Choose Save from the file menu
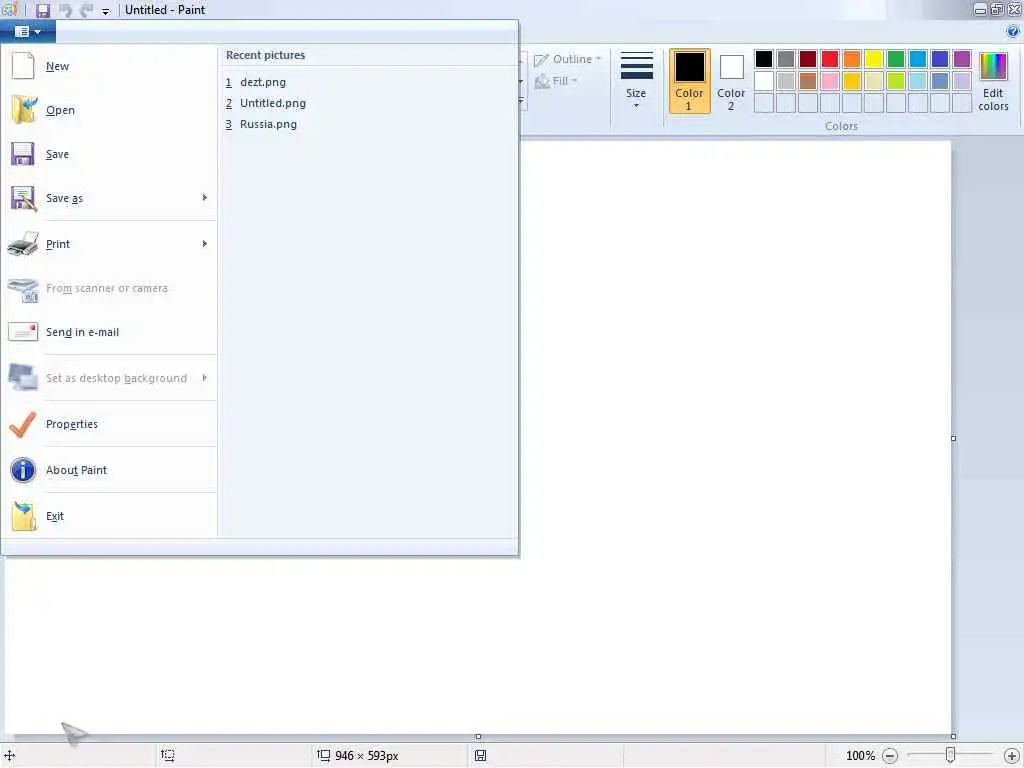 coord(109,154)
